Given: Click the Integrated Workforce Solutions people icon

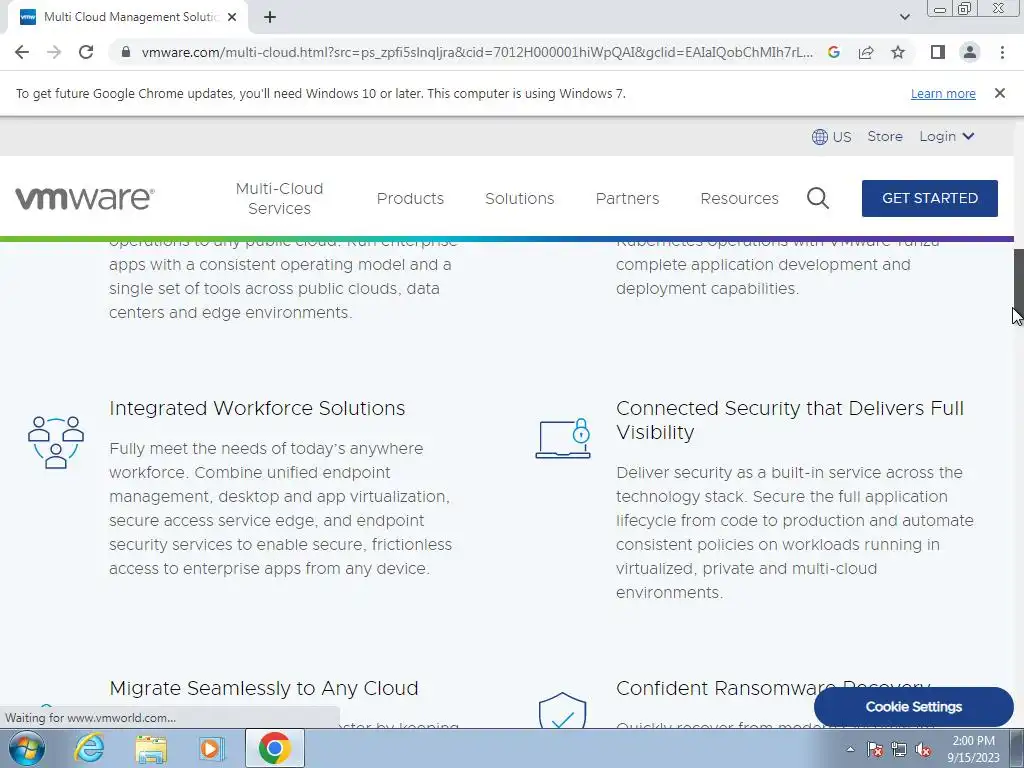Looking at the screenshot, I should (x=56, y=442).
